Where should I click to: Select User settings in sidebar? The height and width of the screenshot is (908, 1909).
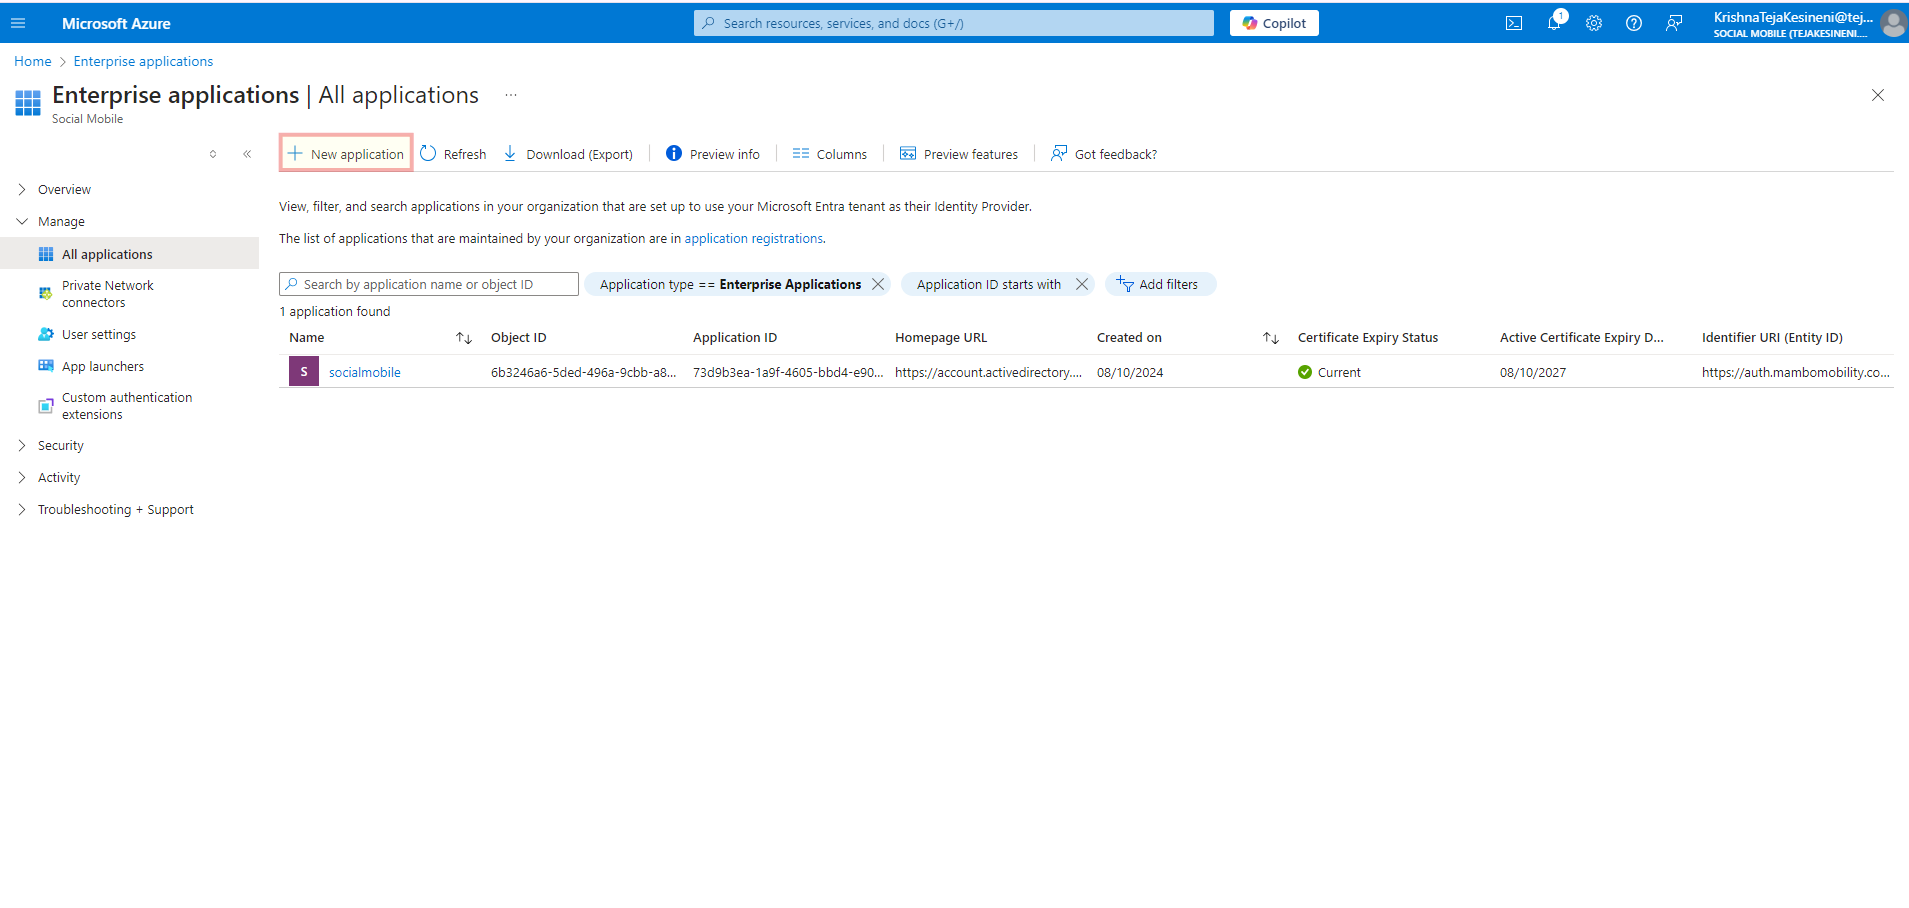[x=99, y=335]
